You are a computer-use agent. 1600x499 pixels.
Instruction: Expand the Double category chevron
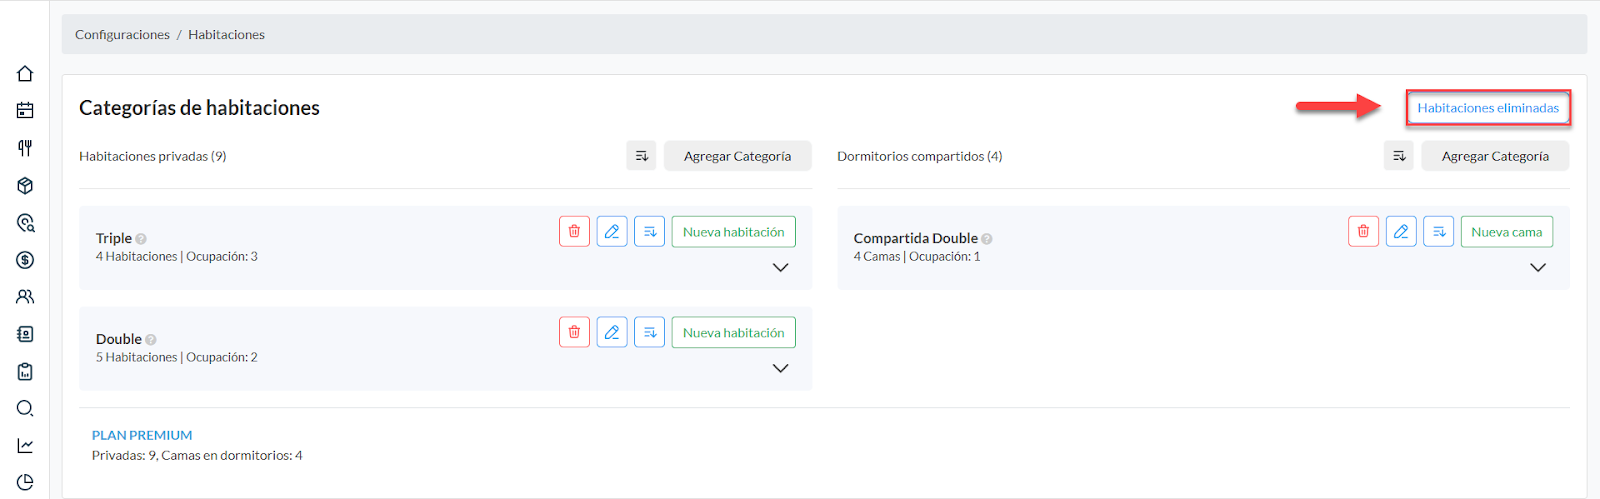pos(780,369)
